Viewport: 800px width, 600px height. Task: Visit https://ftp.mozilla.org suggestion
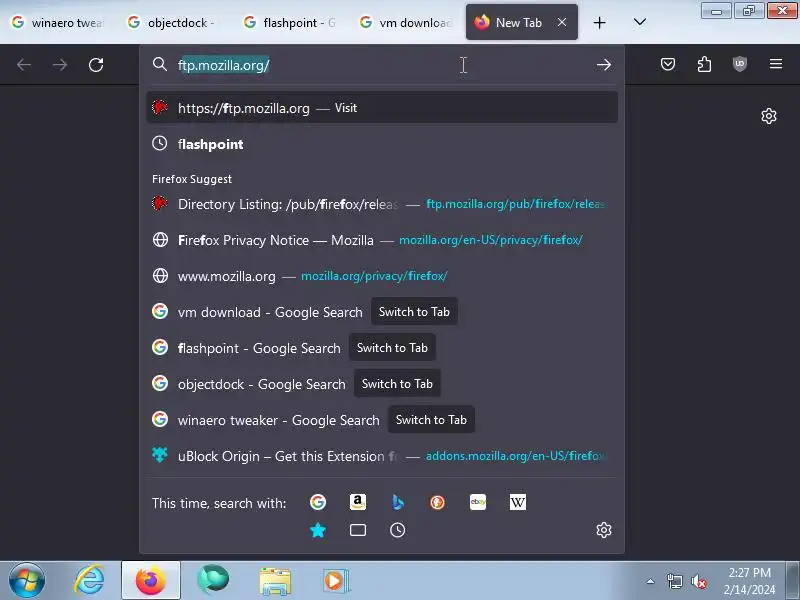pyautogui.click(x=382, y=108)
